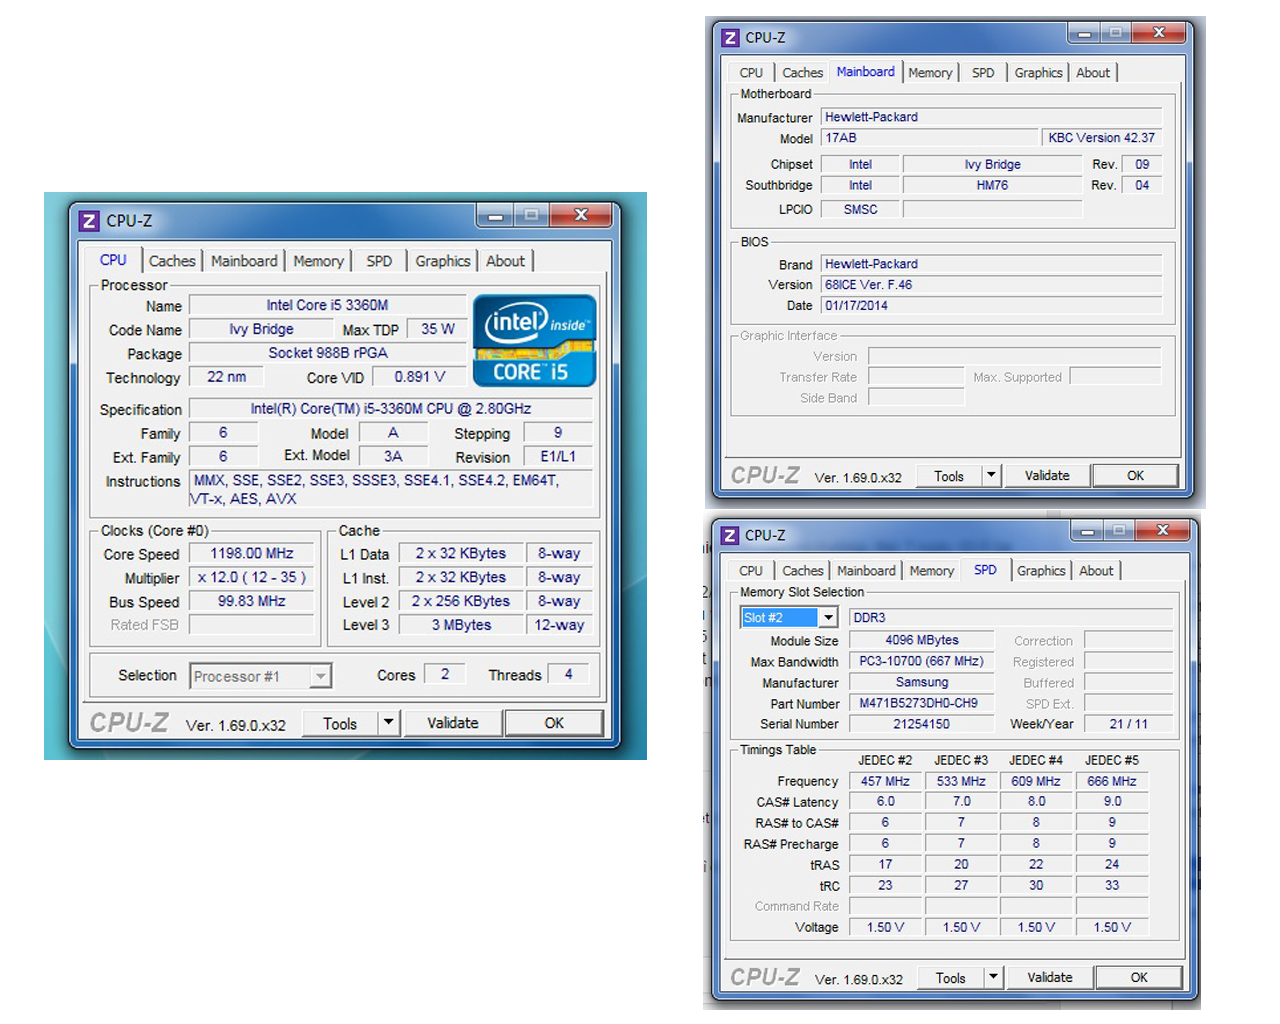Open Memory tab in the Mainboard window

point(930,73)
